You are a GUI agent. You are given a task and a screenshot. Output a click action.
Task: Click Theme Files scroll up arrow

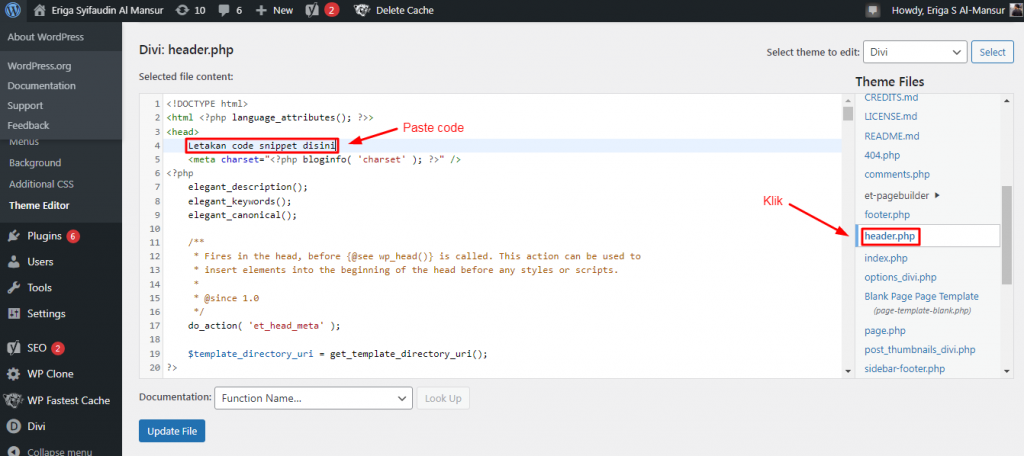(1007, 99)
